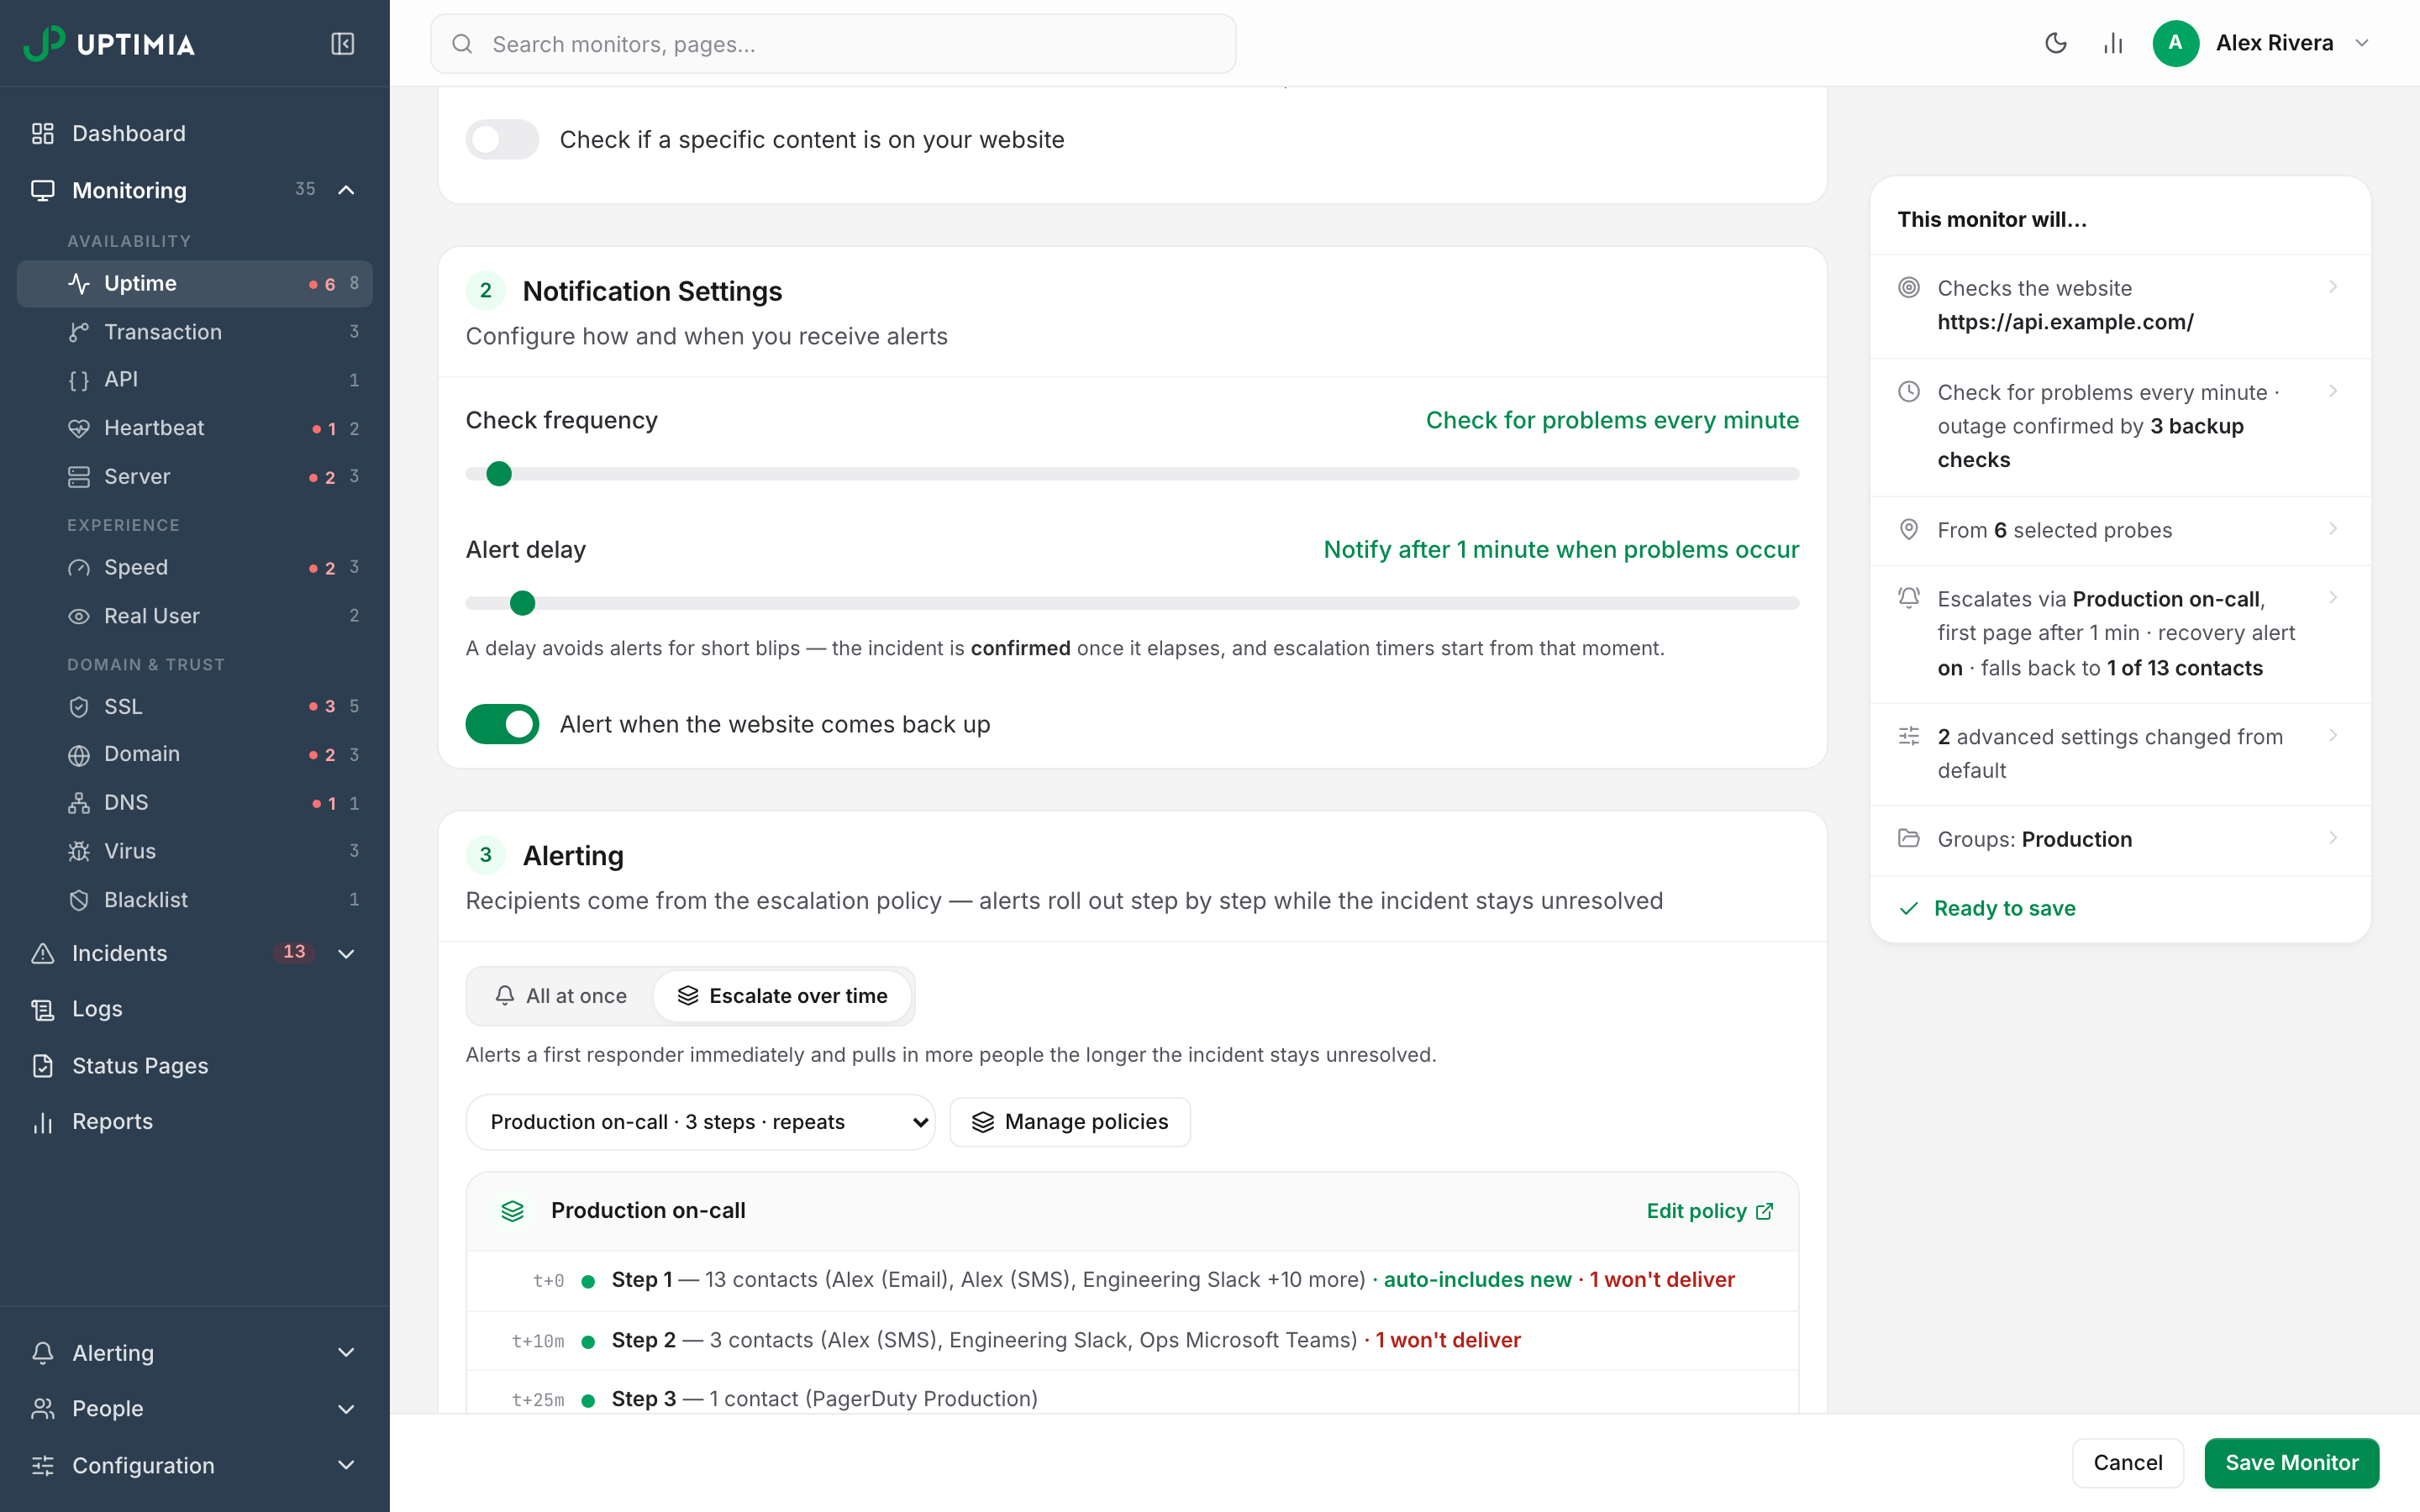Open Status Pages
Image resolution: width=2420 pixels, height=1512 pixels.
[195, 1065]
